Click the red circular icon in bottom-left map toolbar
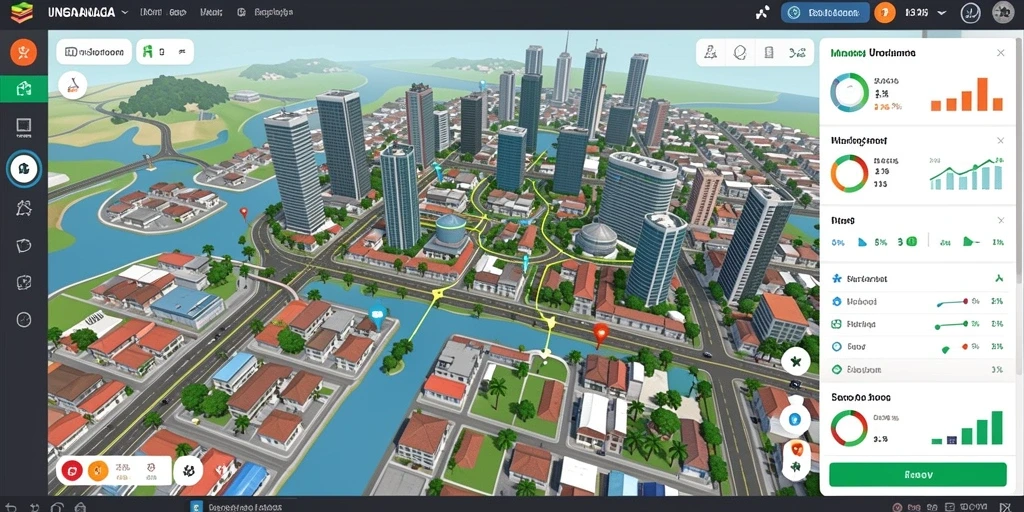 (72, 470)
